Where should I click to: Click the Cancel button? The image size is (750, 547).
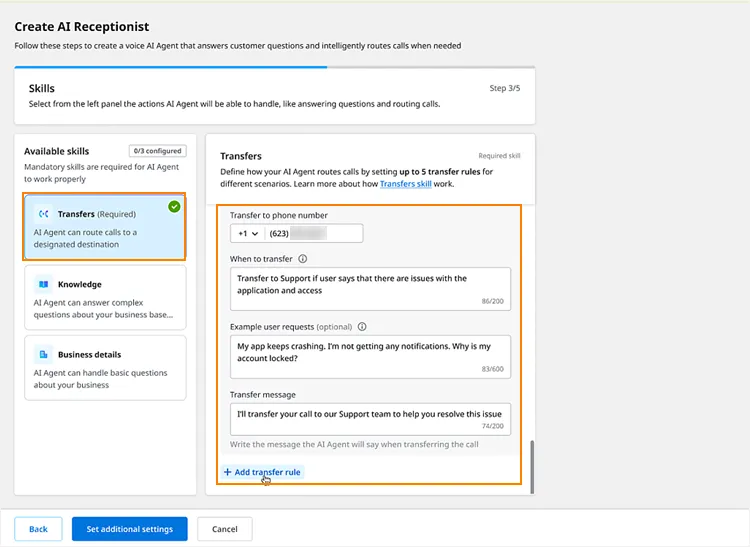224,529
